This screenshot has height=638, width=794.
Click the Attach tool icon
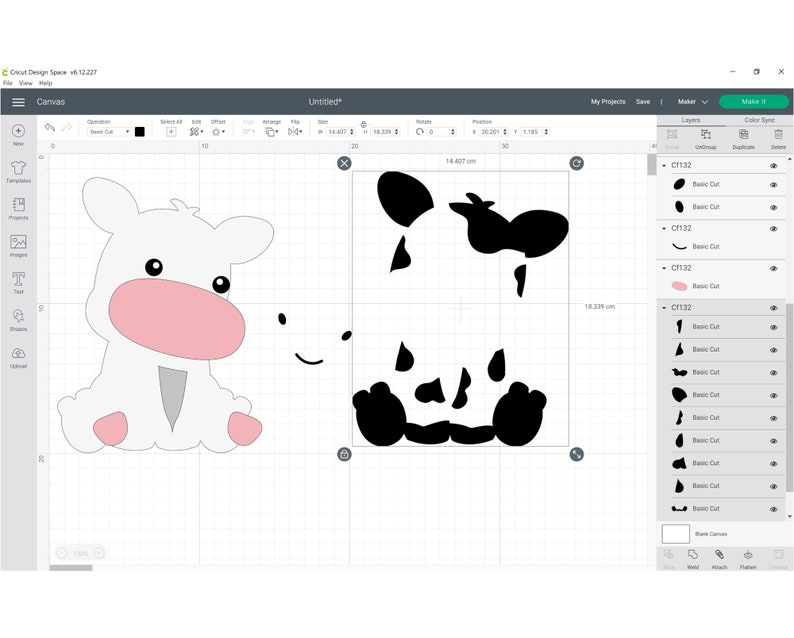click(719, 555)
